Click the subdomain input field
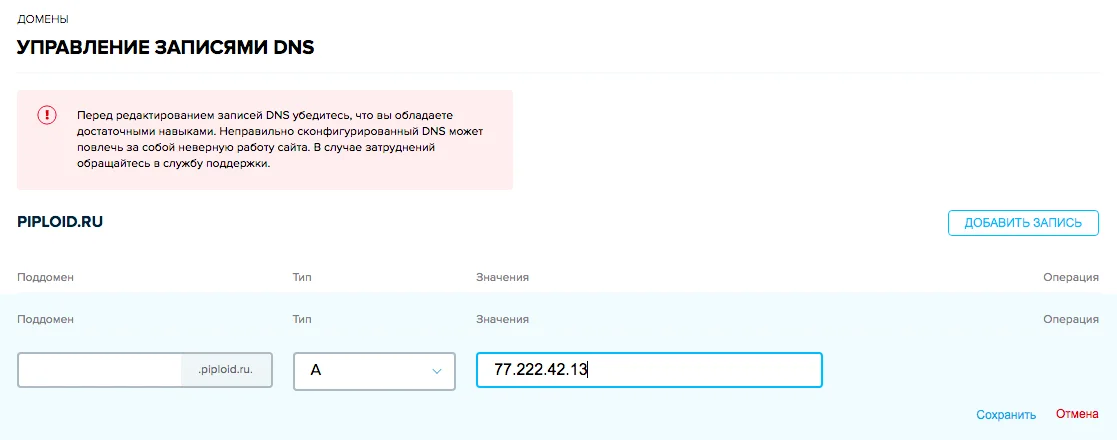 [x=100, y=370]
